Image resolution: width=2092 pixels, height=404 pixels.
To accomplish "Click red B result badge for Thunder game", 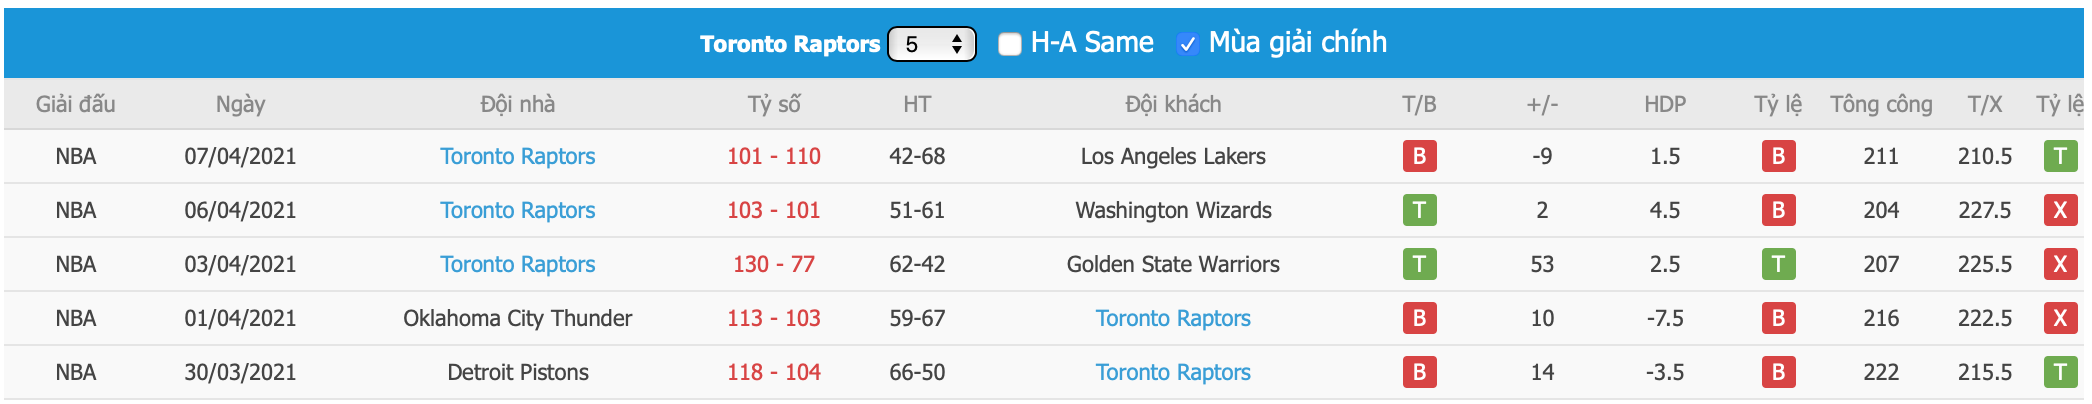I will pyautogui.click(x=1419, y=318).
